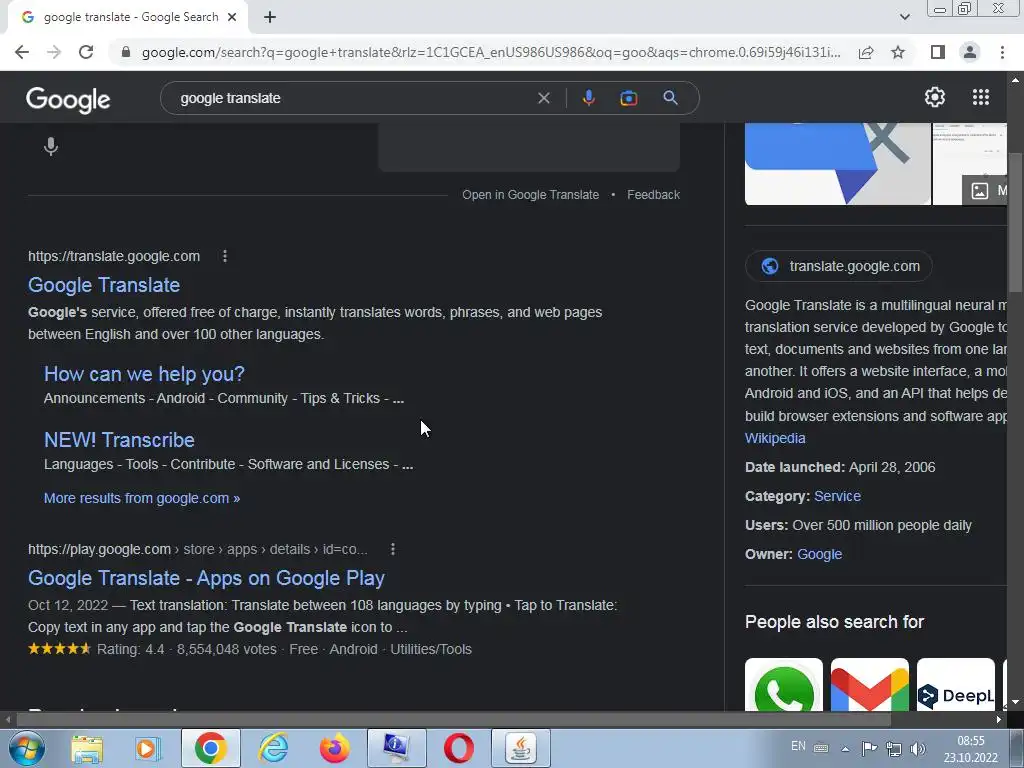This screenshot has width=1024, height=768.
Task: Click the translate.google.com chip in knowledge panel
Action: [839, 266]
